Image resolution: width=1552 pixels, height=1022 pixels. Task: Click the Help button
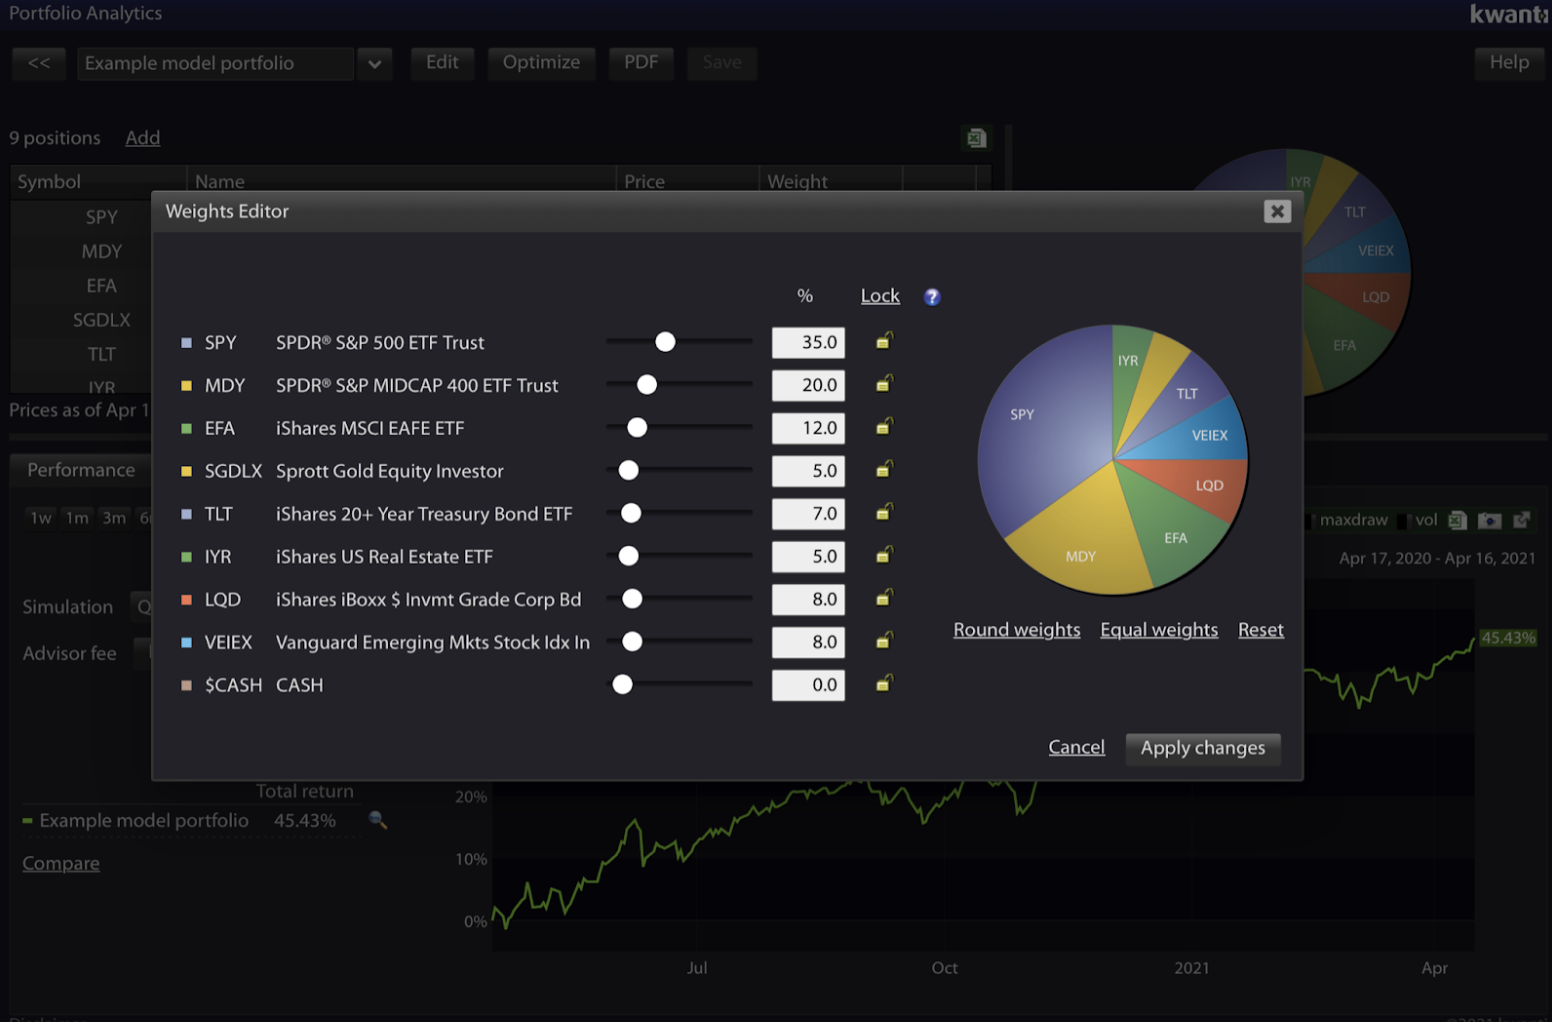coord(1509,63)
